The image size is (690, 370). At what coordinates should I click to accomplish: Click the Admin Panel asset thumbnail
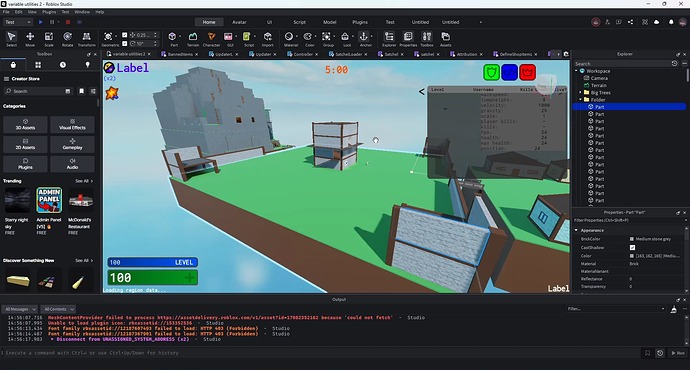click(49, 200)
